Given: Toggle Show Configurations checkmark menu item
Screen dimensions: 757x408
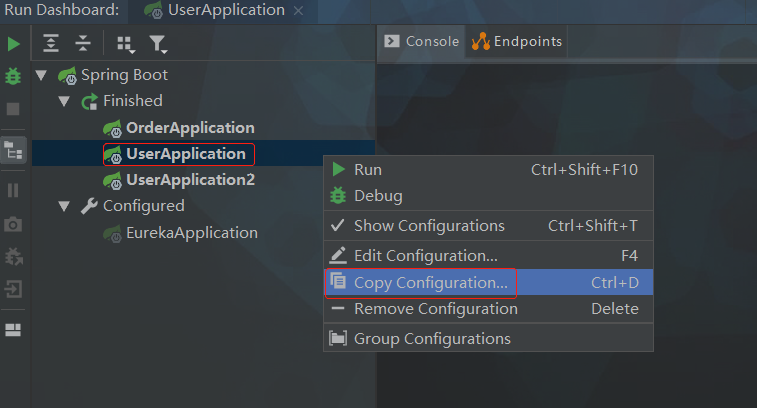Looking at the screenshot, I should pyautogui.click(x=429, y=226).
